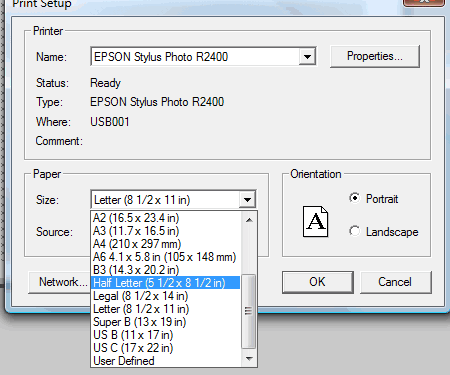Choose Half Letter (5 1/2 x 8 1/2 in)
The height and width of the screenshot is (375, 450).
[x=166, y=283]
